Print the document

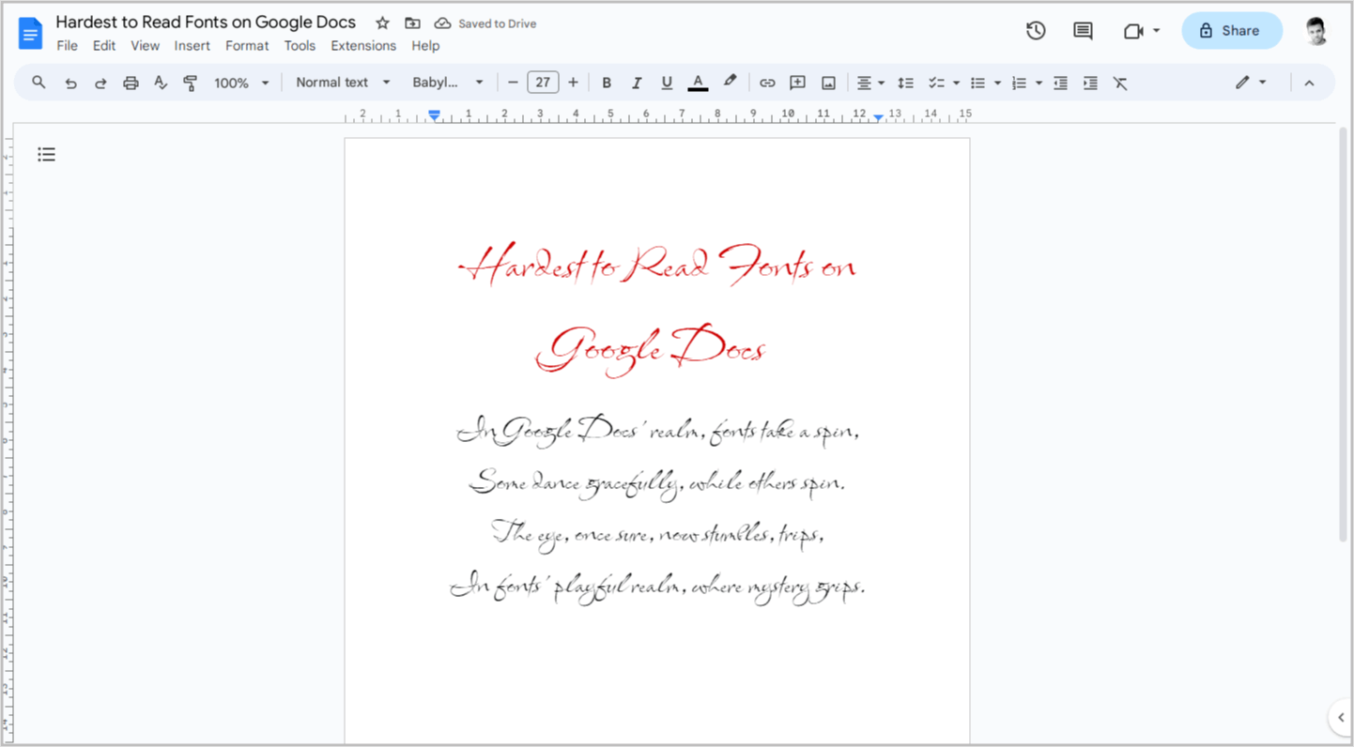click(130, 82)
